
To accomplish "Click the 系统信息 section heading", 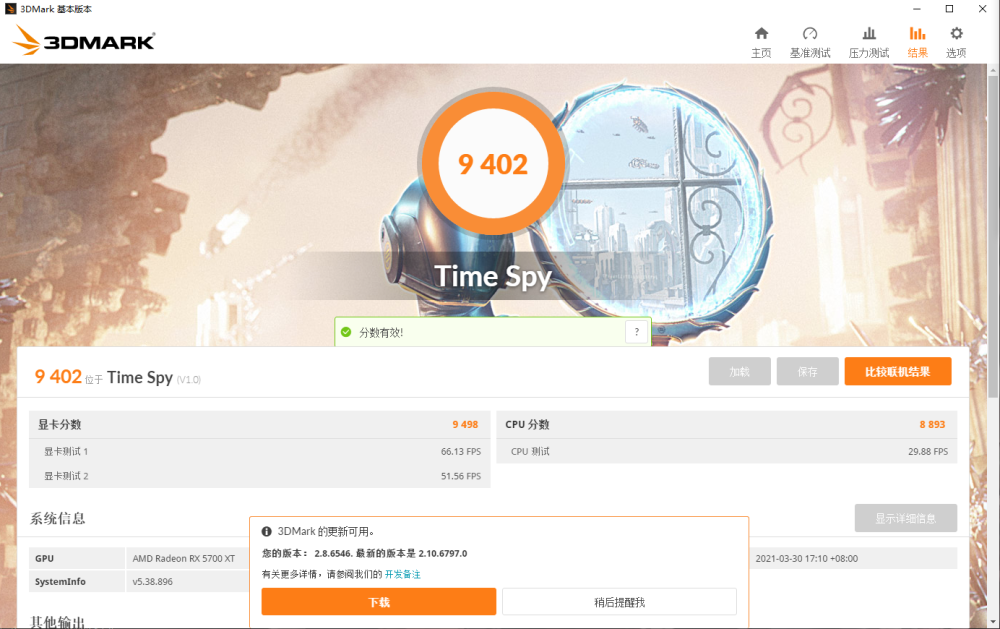I will 57,518.
